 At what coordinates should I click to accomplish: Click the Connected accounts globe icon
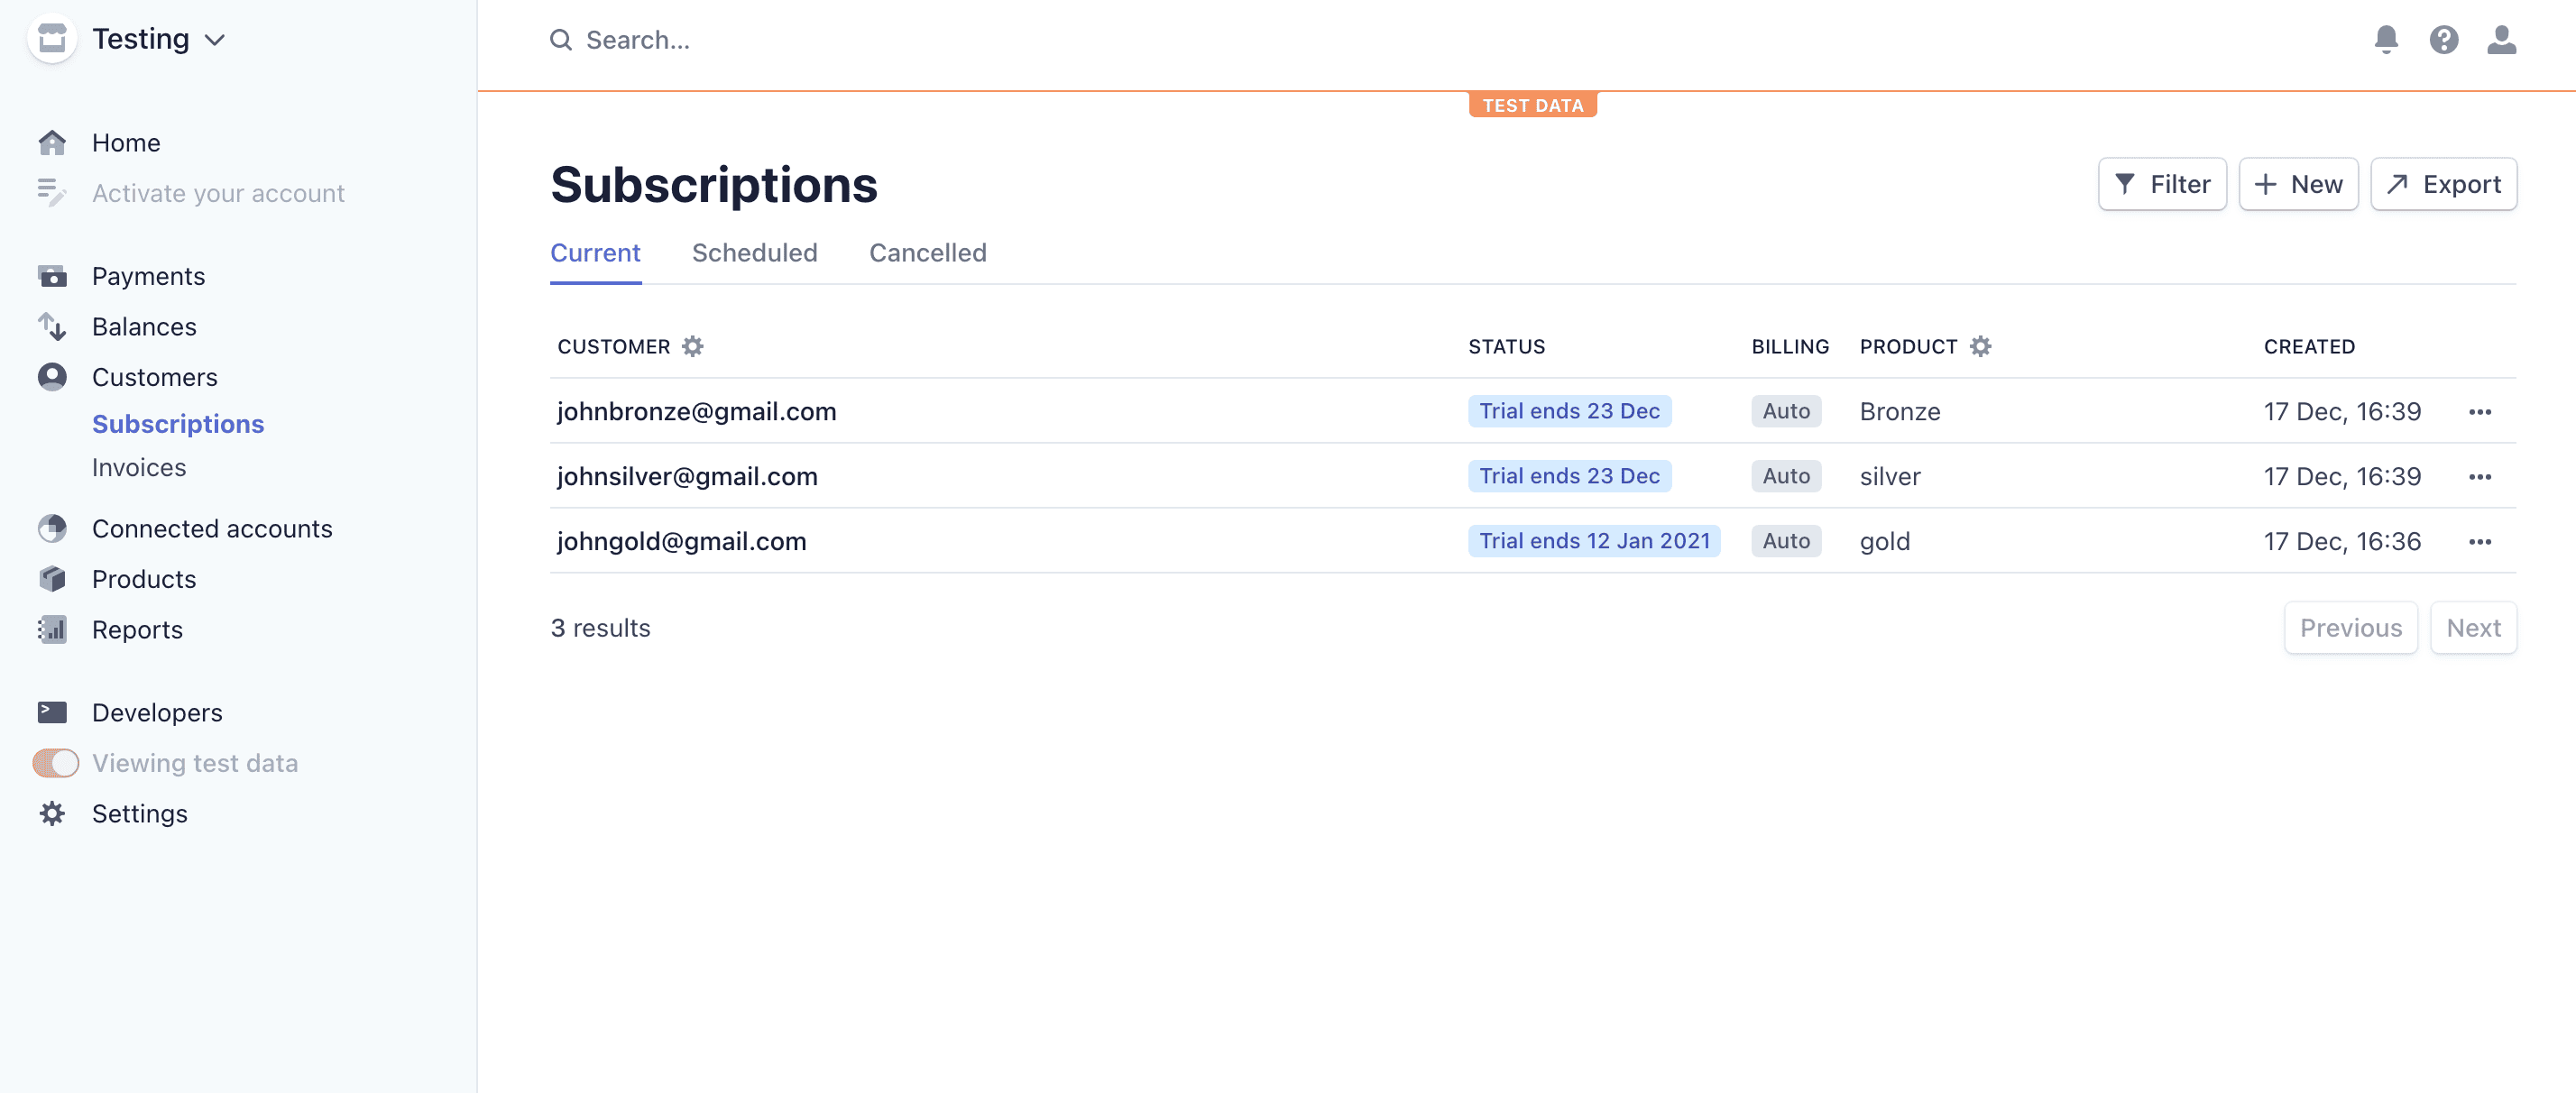coord(52,528)
